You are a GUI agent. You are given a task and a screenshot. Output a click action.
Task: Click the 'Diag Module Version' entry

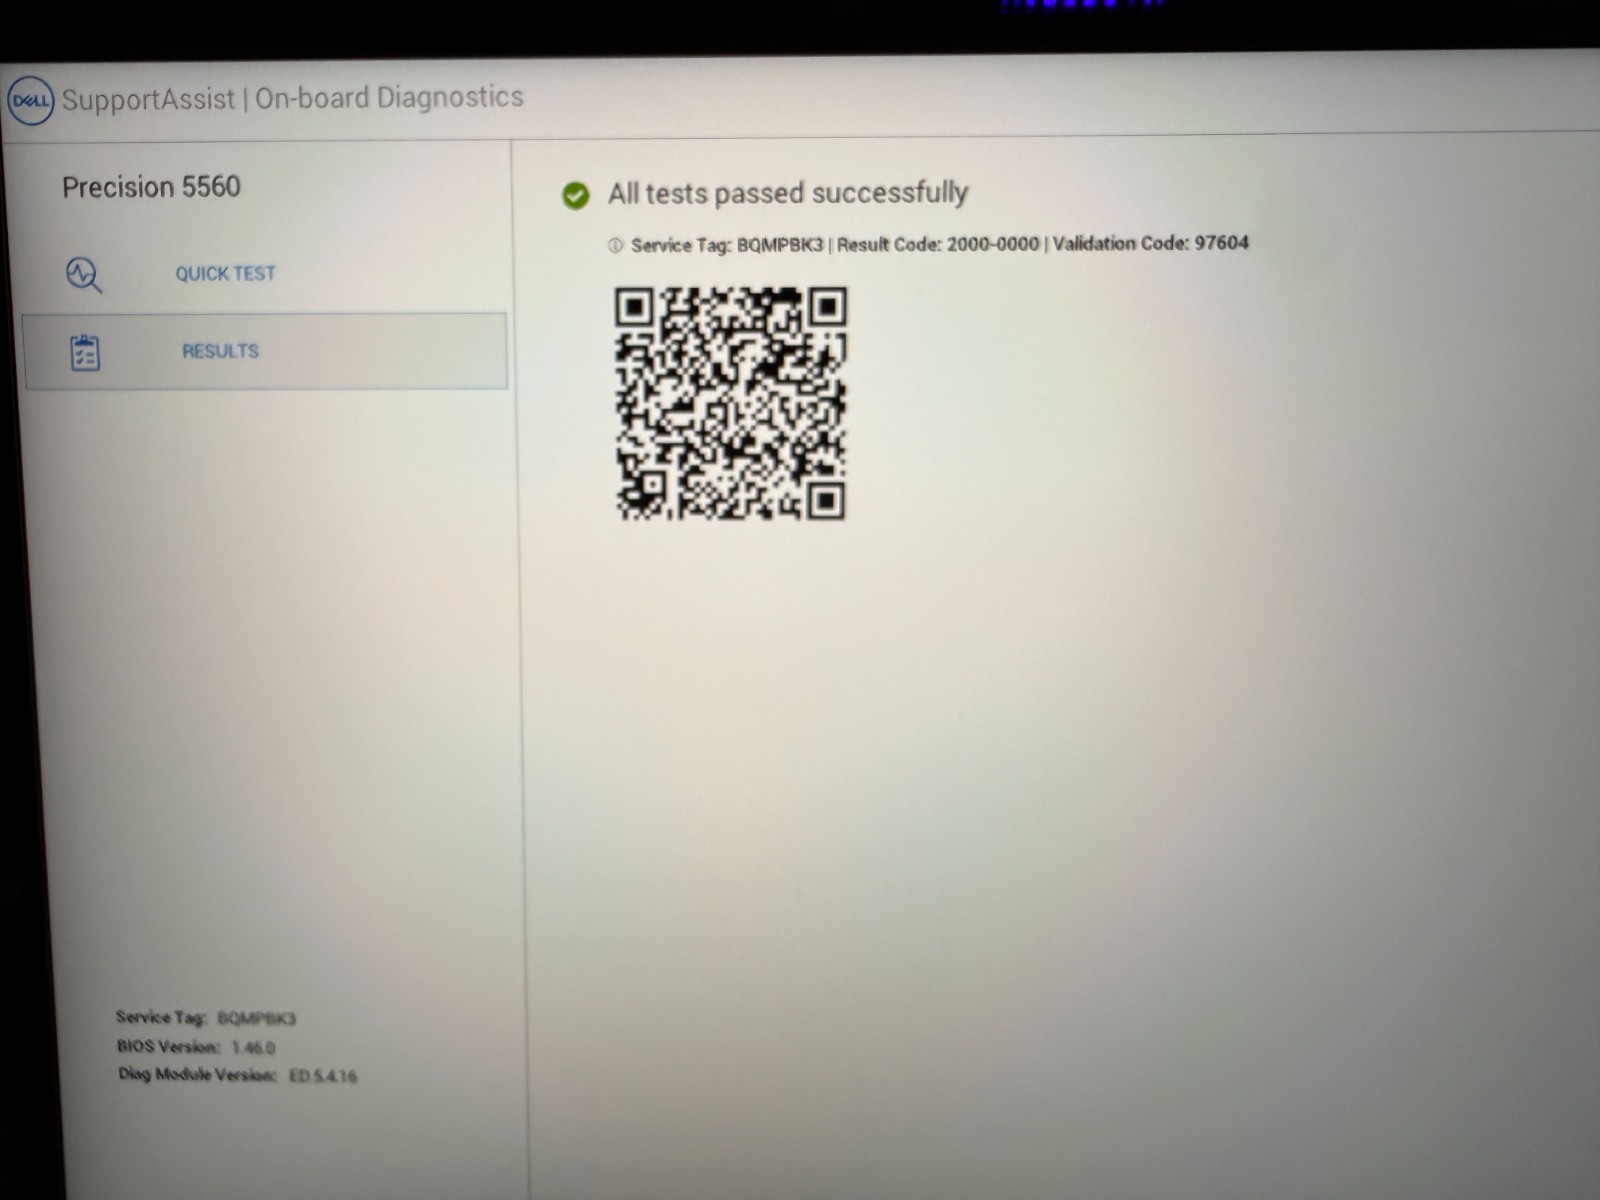237,1075
